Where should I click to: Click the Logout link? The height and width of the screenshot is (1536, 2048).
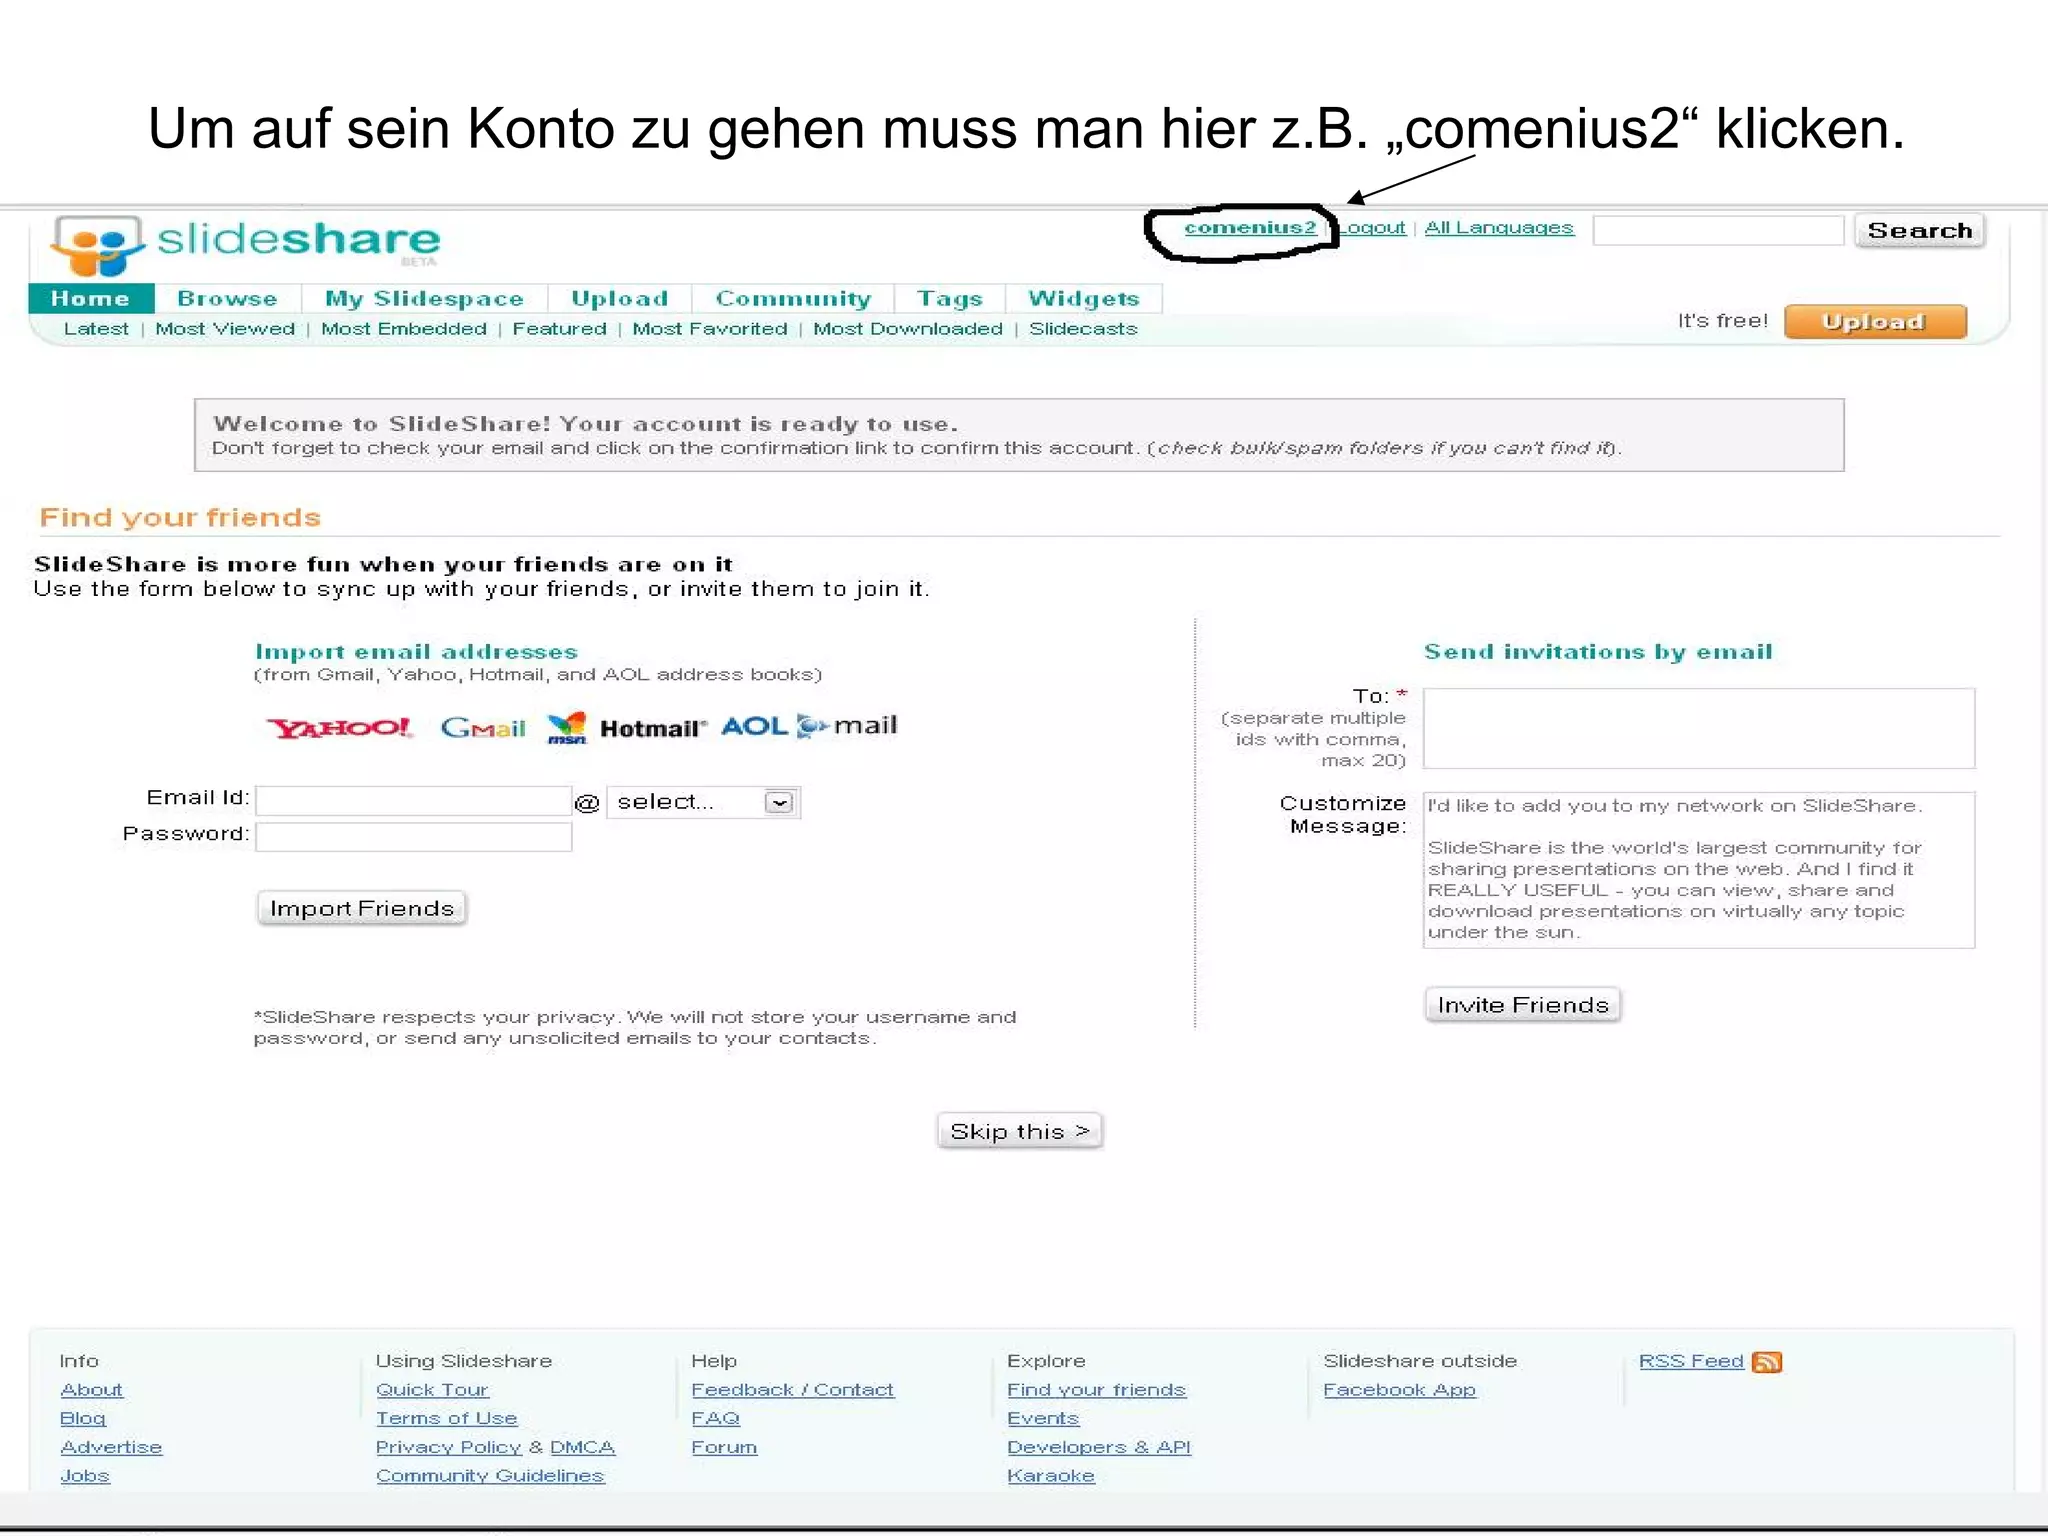pos(1372,228)
